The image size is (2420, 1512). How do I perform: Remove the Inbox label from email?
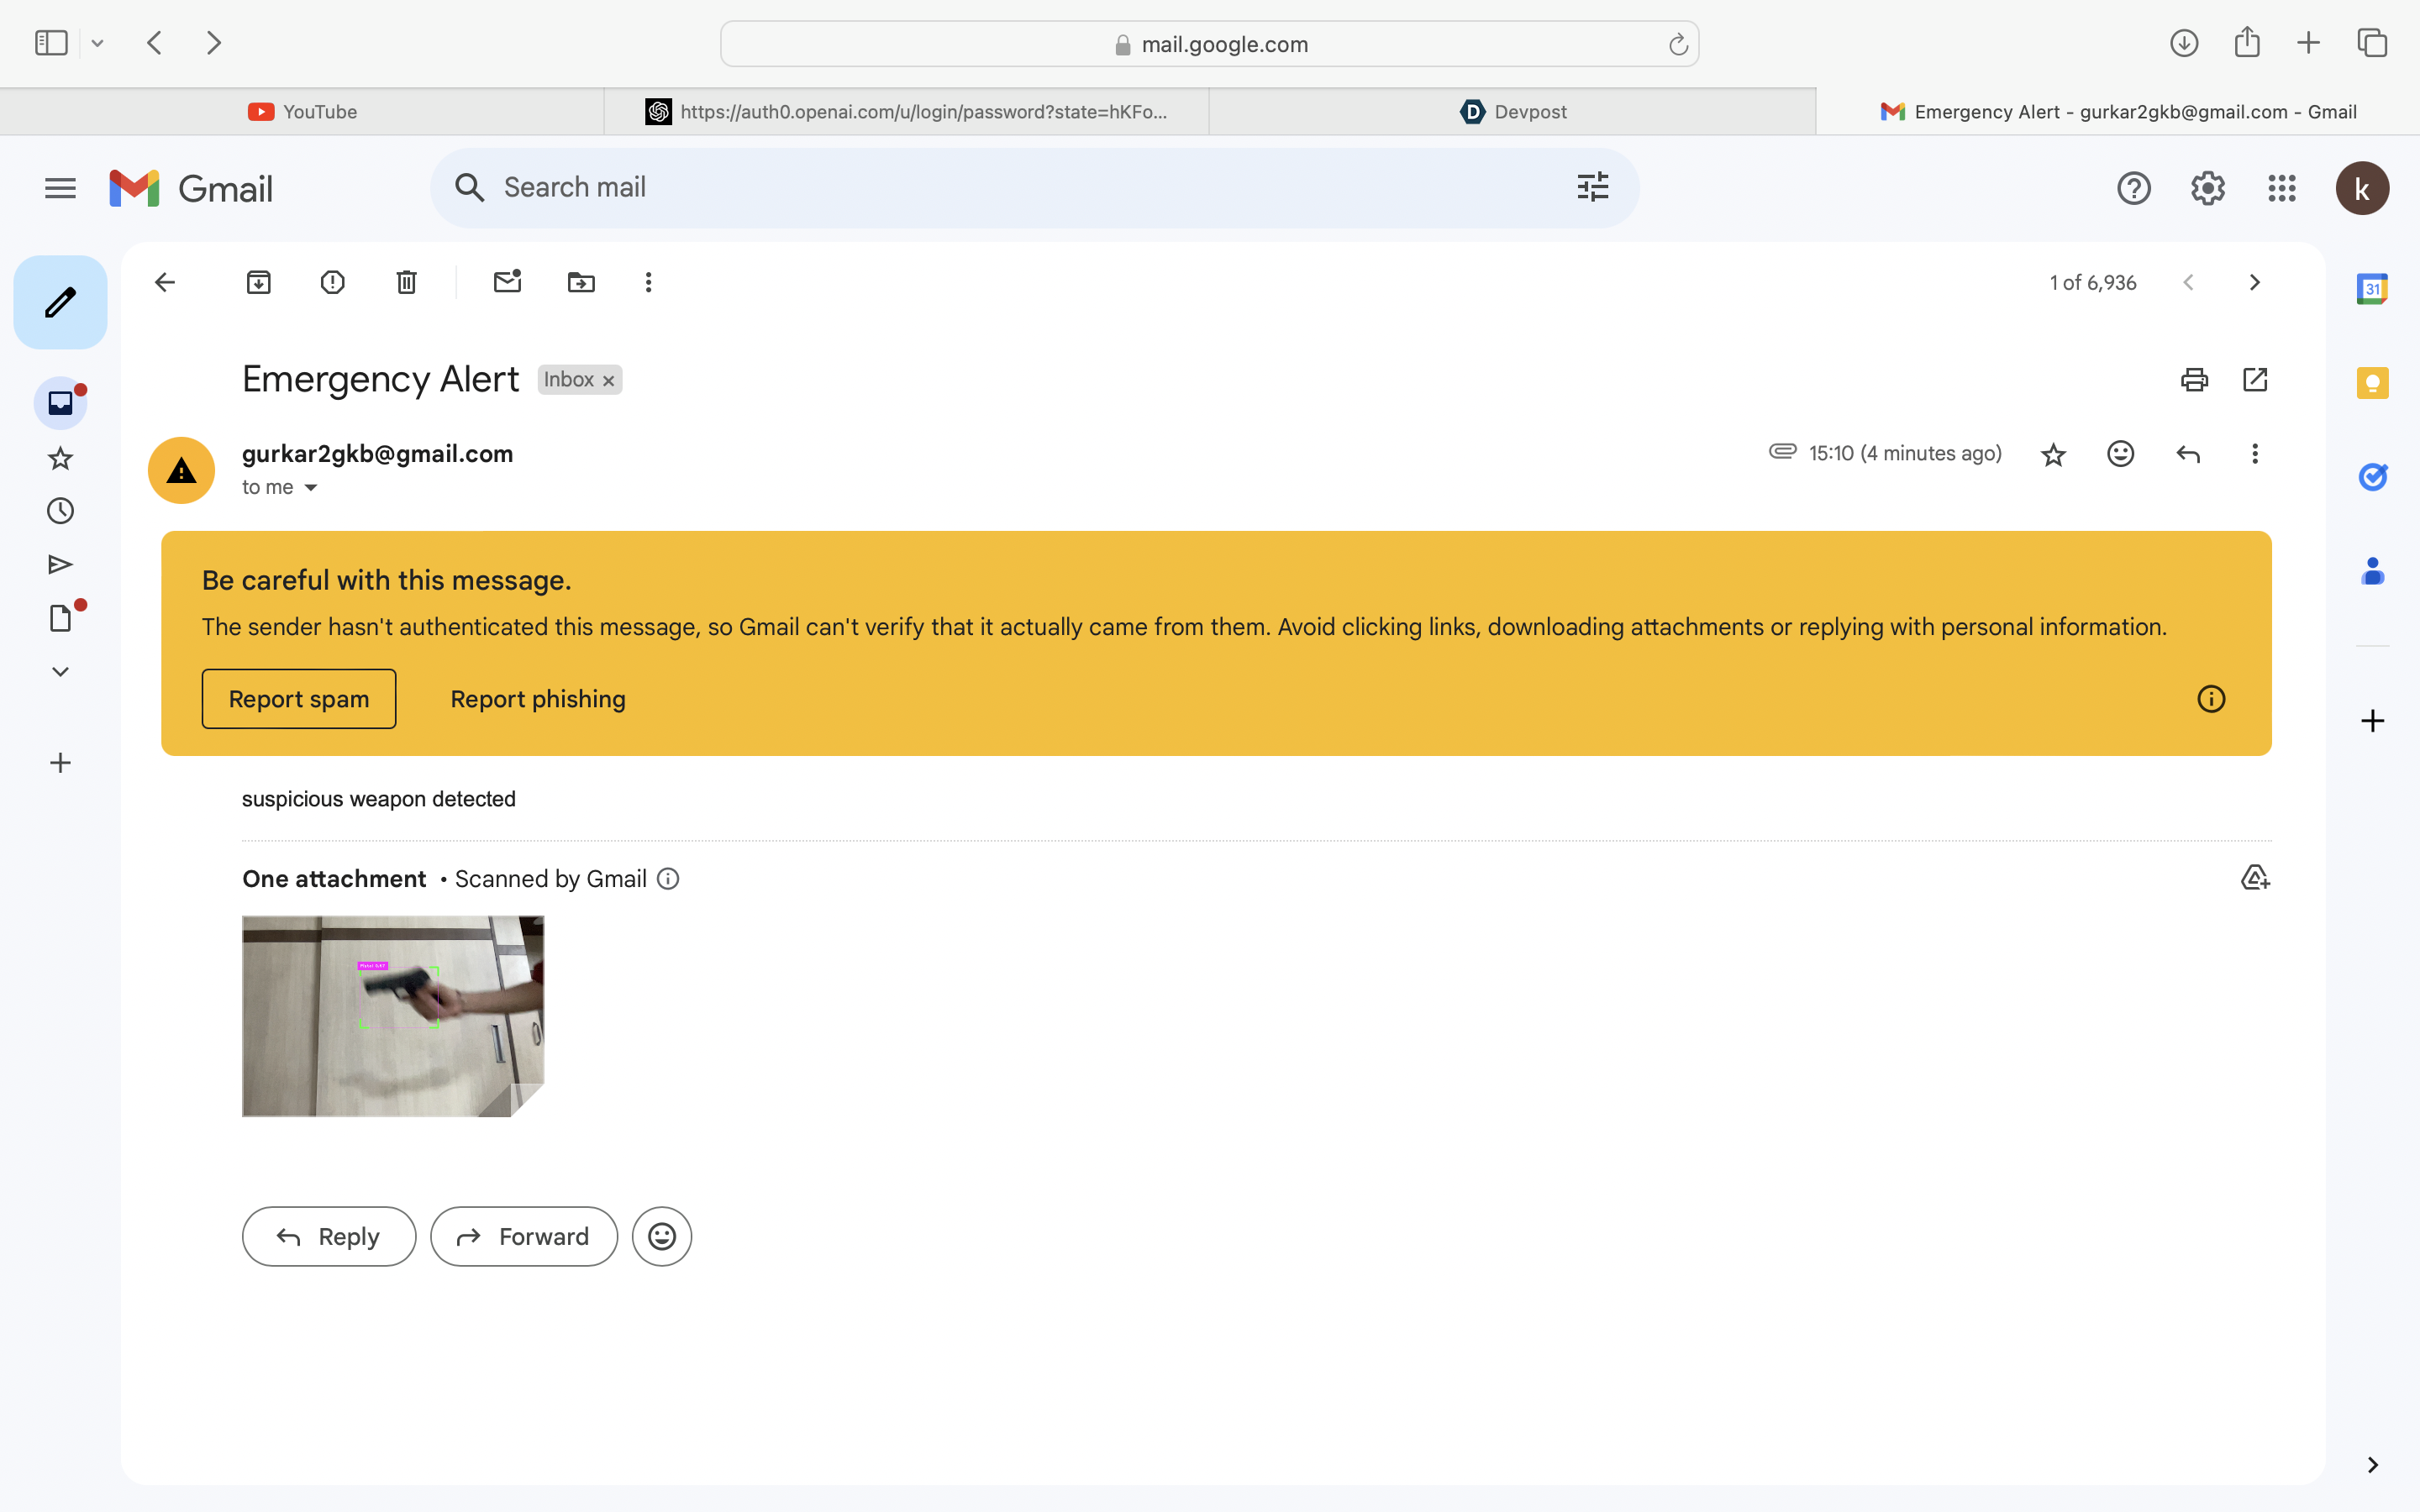tap(608, 381)
